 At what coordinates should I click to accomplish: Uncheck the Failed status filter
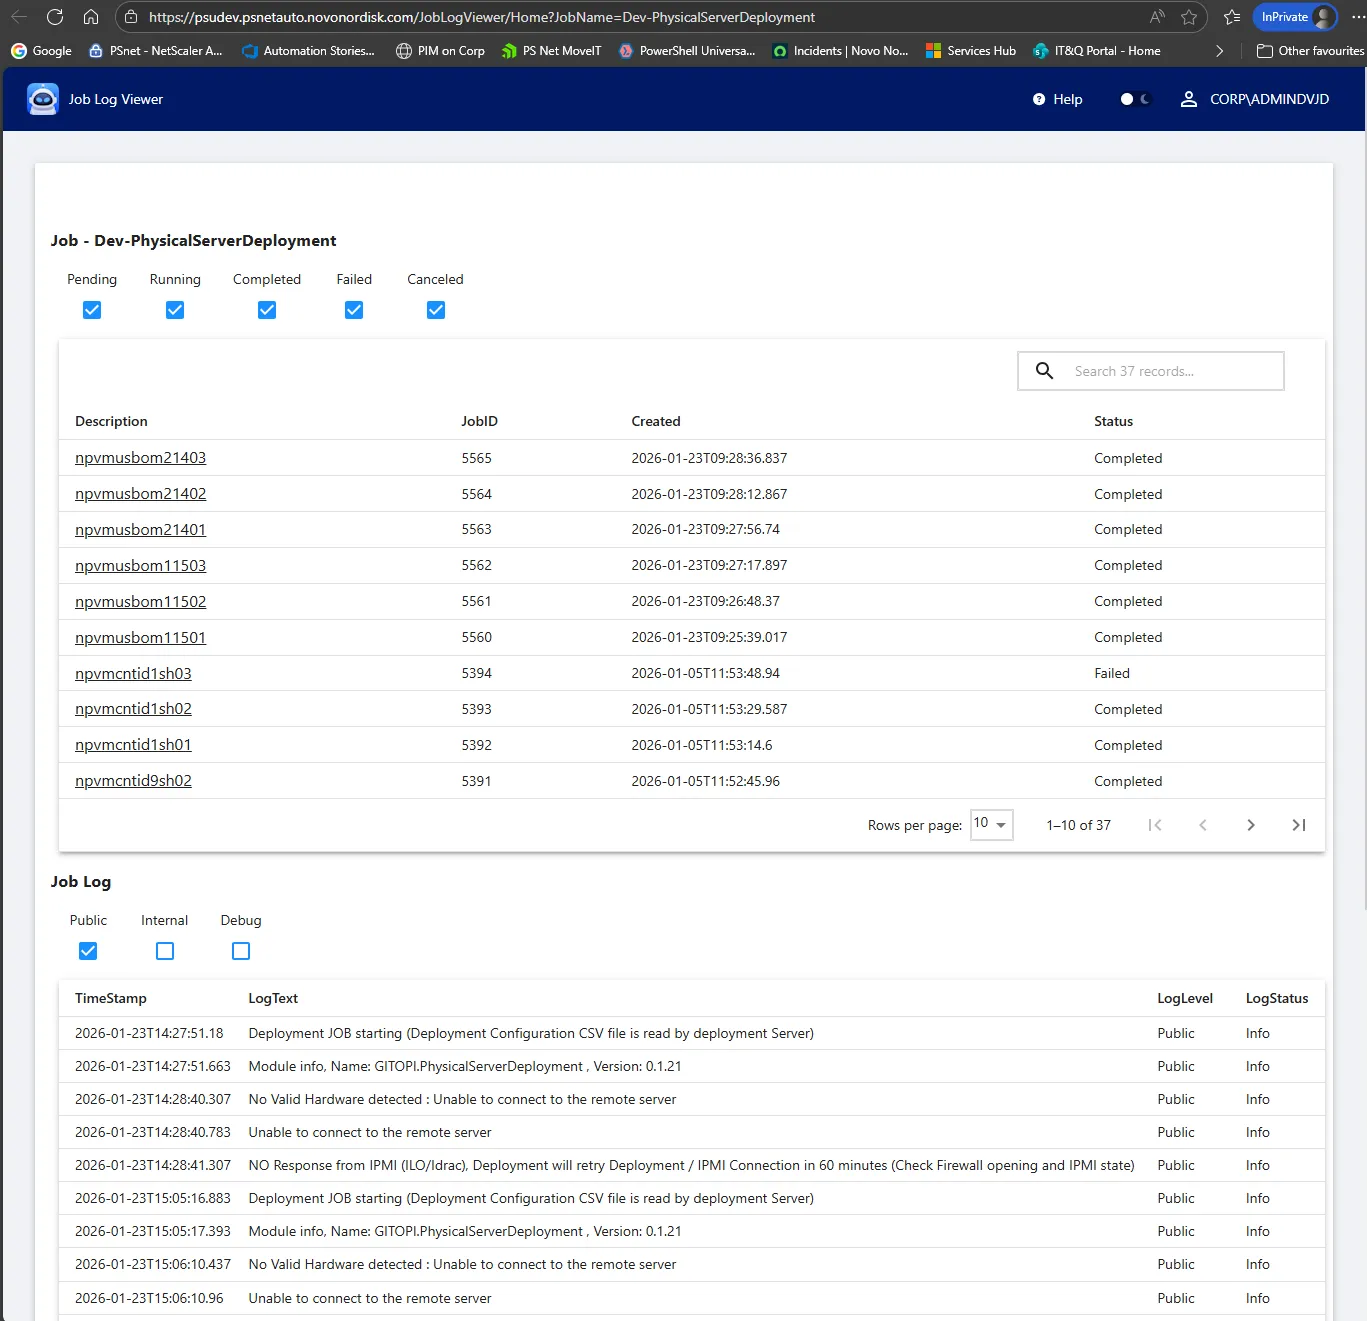coord(354,310)
